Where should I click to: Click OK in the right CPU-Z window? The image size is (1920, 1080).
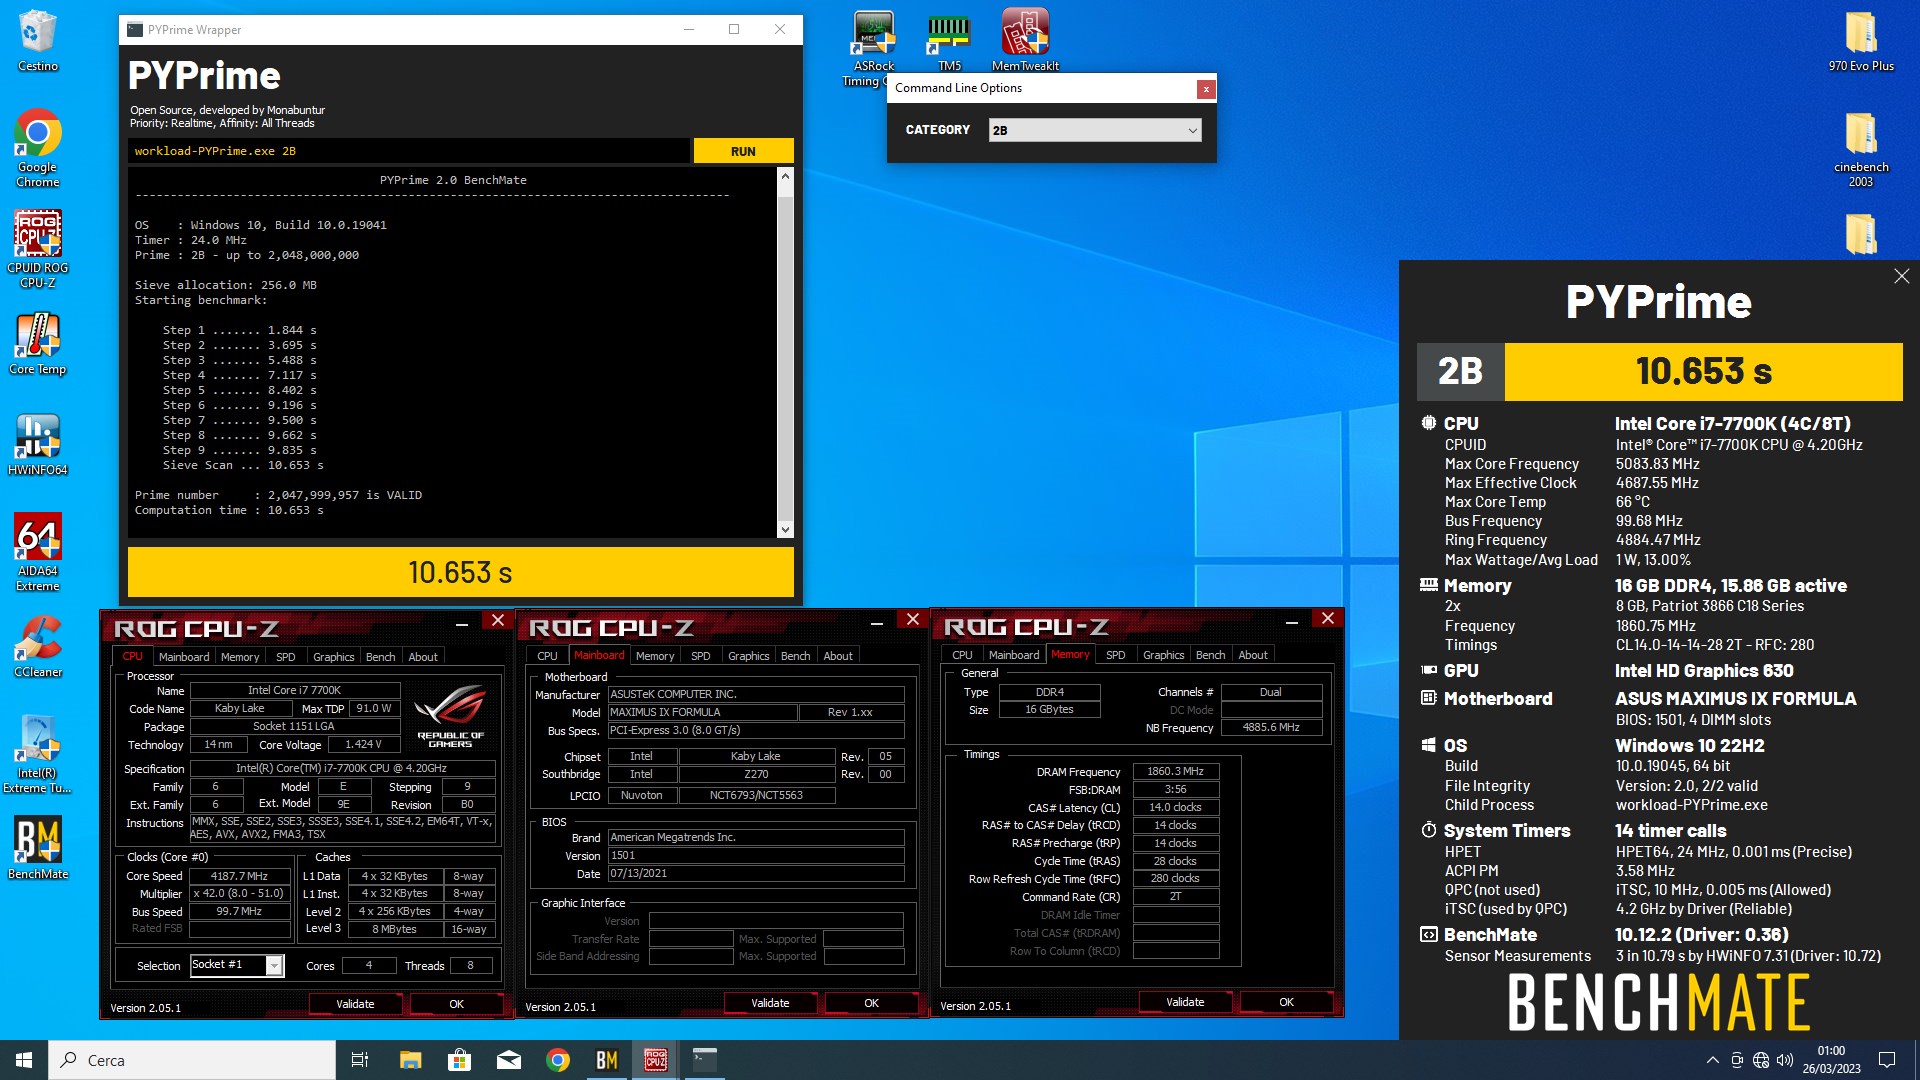point(1286,1002)
